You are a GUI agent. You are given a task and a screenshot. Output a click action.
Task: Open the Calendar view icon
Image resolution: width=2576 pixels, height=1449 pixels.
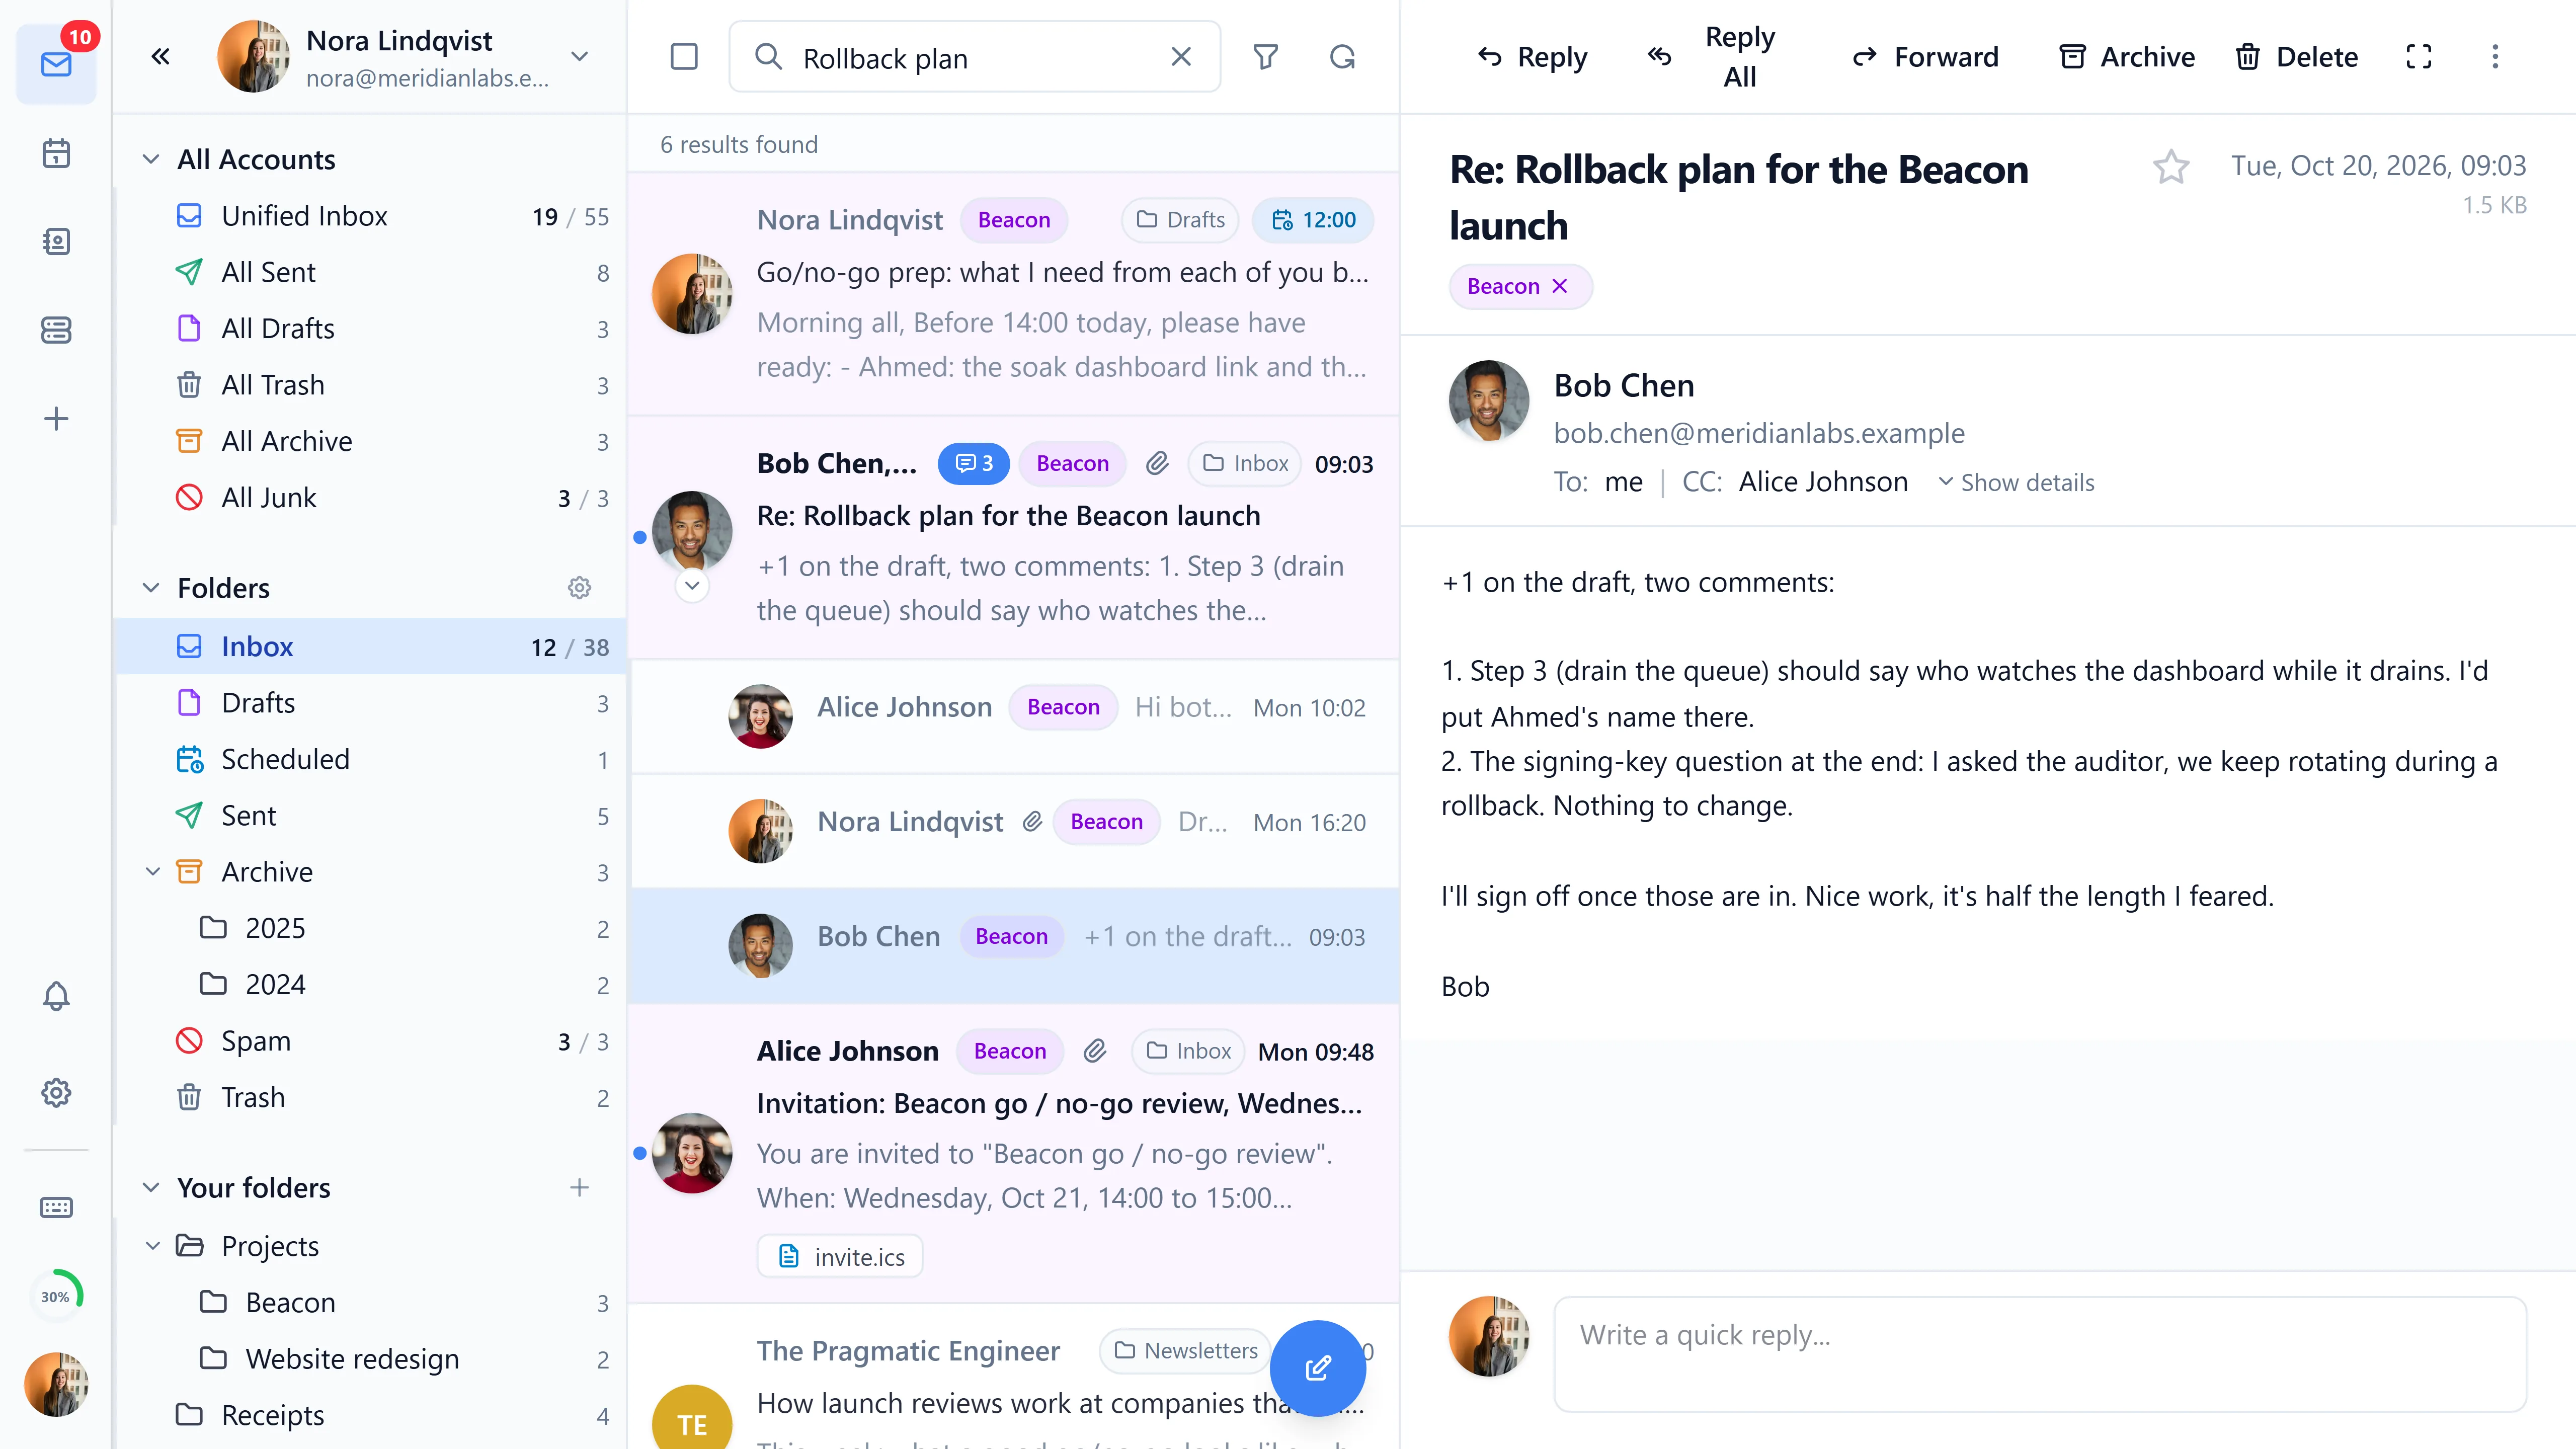(56, 153)
